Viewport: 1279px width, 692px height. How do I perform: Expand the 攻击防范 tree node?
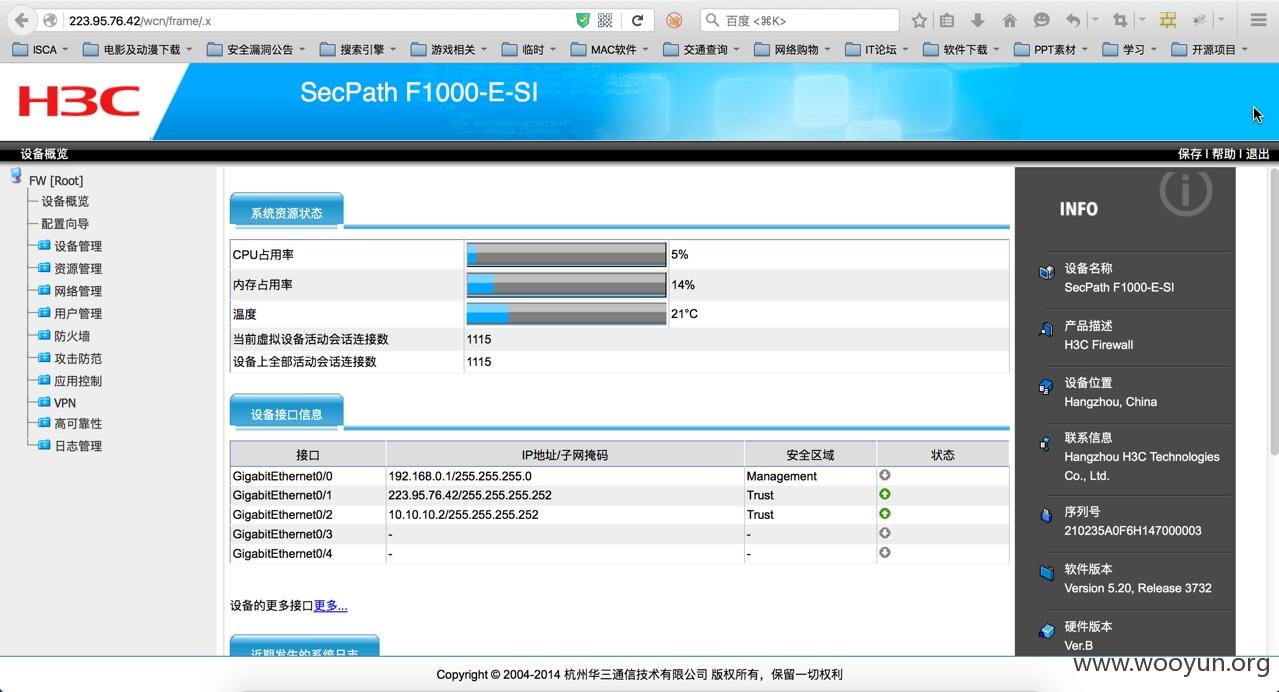(x=44, y=357)
